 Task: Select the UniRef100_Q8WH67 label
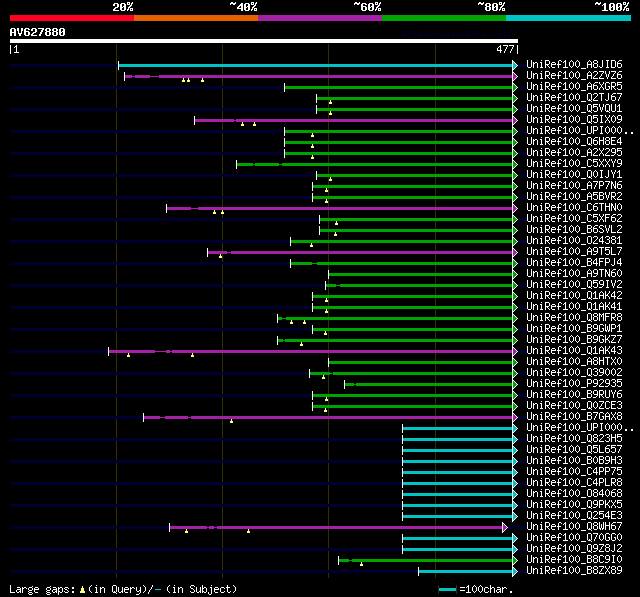pos(574,527)
